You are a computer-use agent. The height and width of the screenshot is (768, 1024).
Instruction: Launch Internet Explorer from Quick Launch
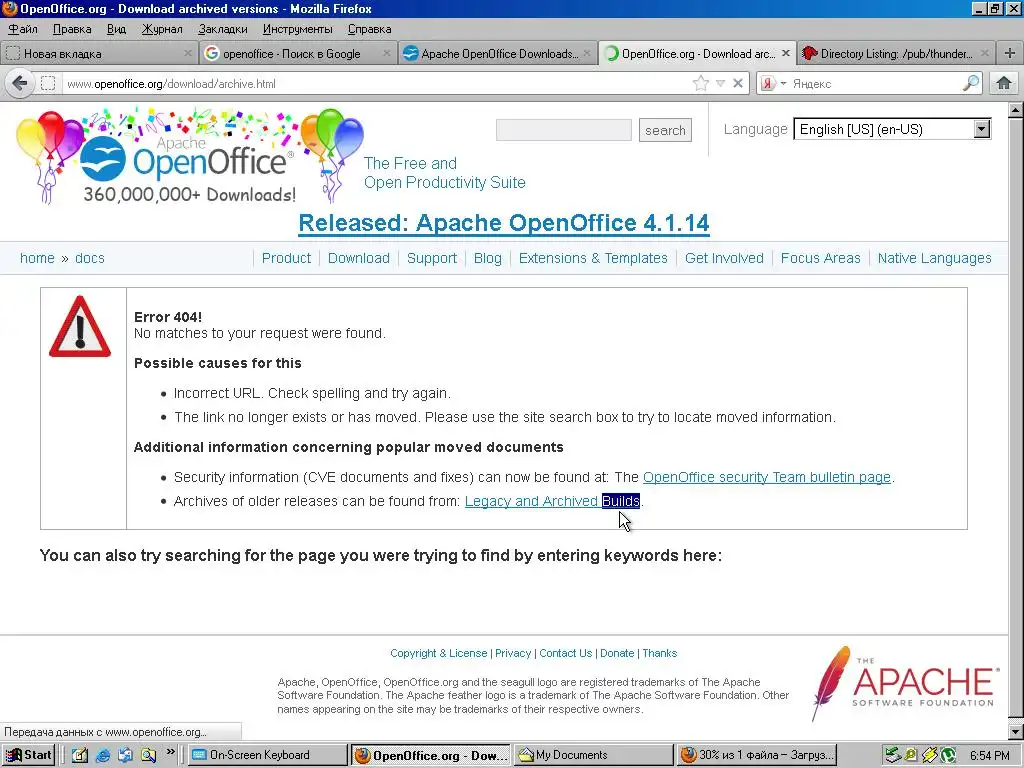[103, 755]
